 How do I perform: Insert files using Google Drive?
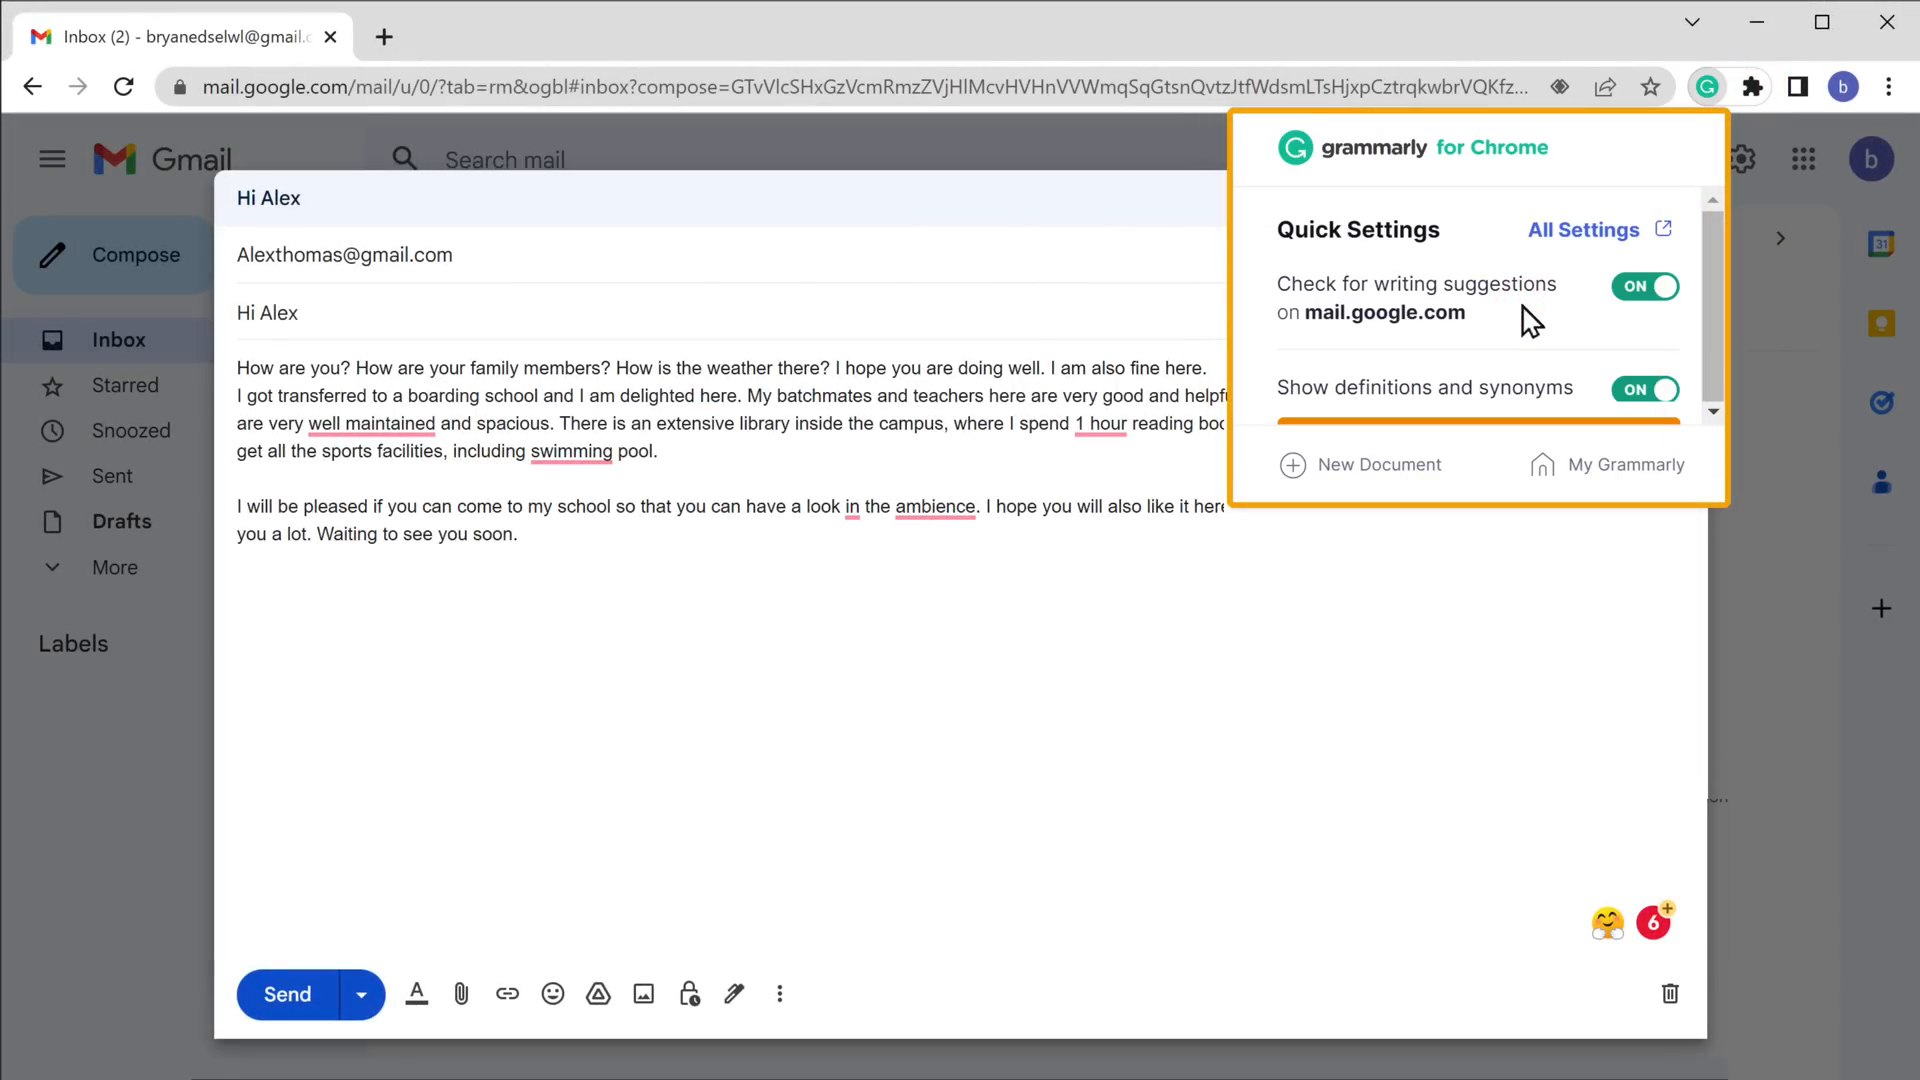click(x=598, y=994)
